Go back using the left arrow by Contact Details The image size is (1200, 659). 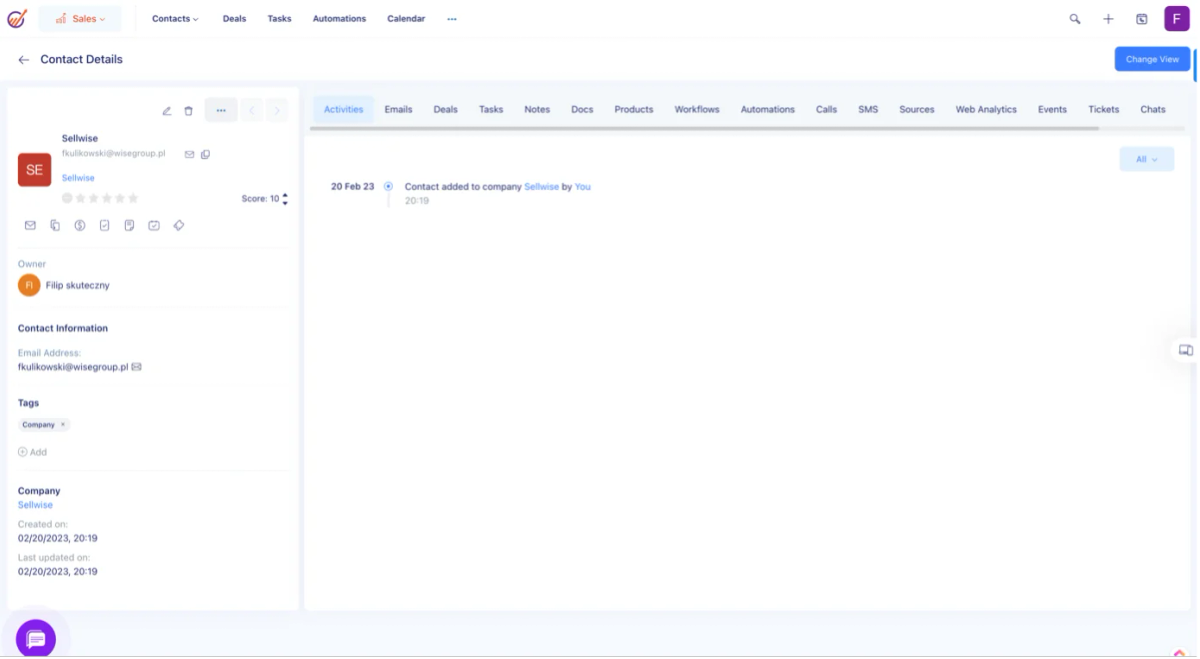pos(24,60)
